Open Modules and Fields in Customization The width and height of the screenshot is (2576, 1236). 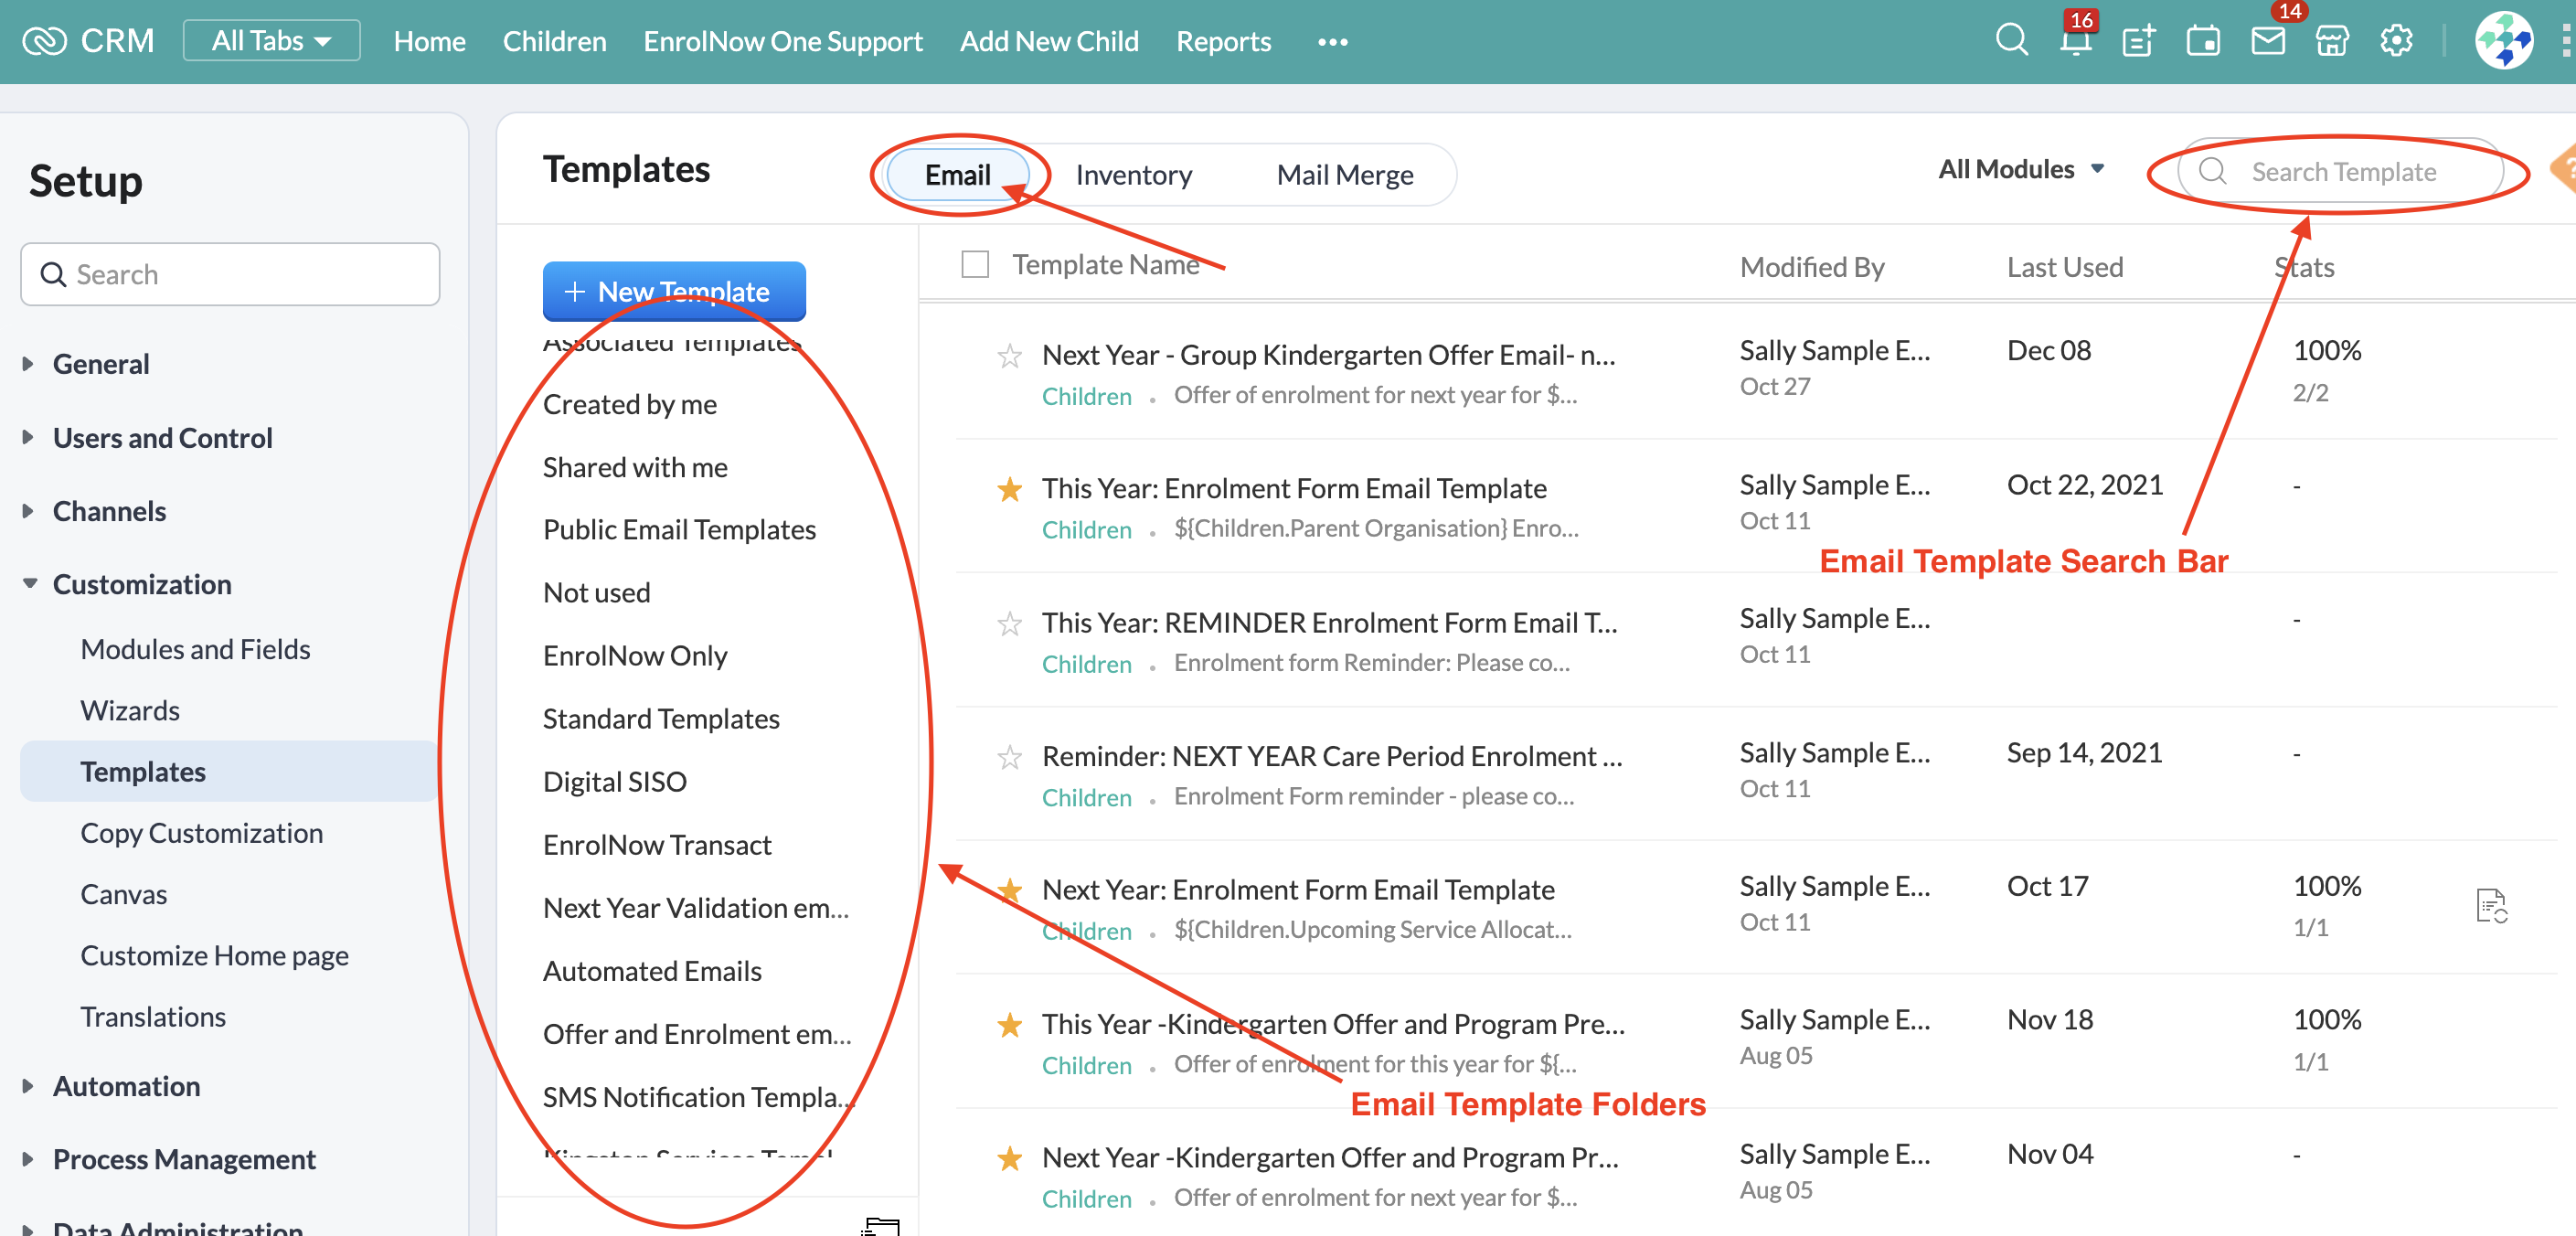tap(195, 649)
